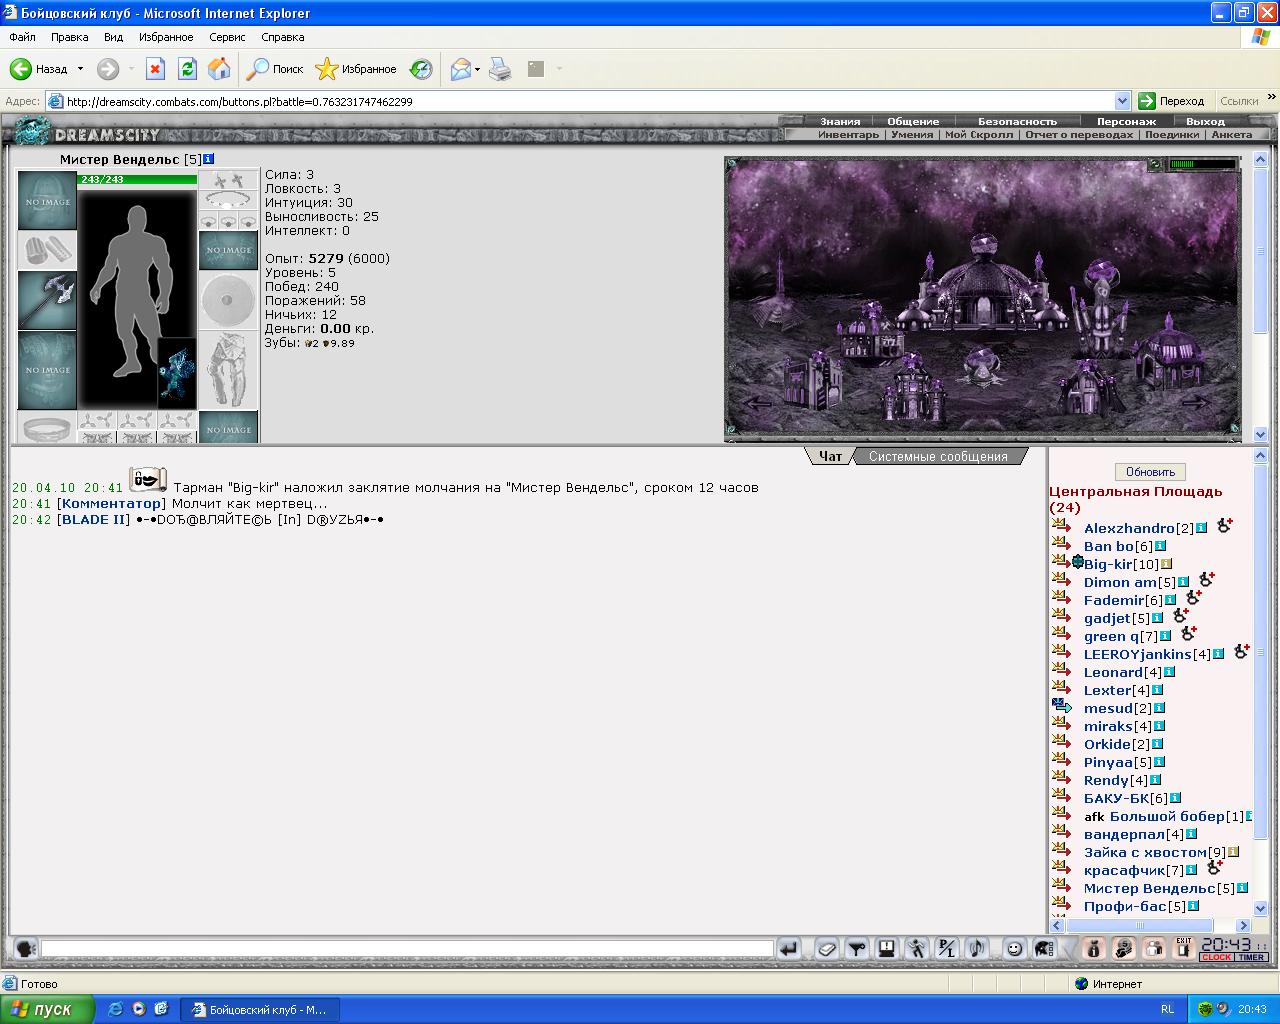Click IE History toolbar icon
Screen dimensions: 1280x1024
[421, 69]
